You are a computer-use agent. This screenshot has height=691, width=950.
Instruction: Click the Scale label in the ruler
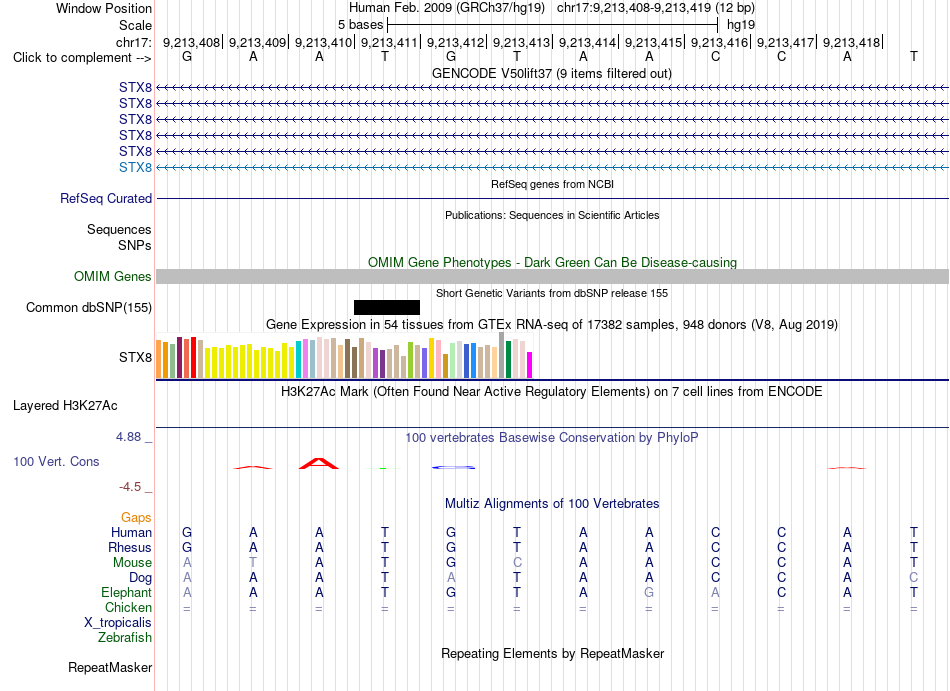135,25
